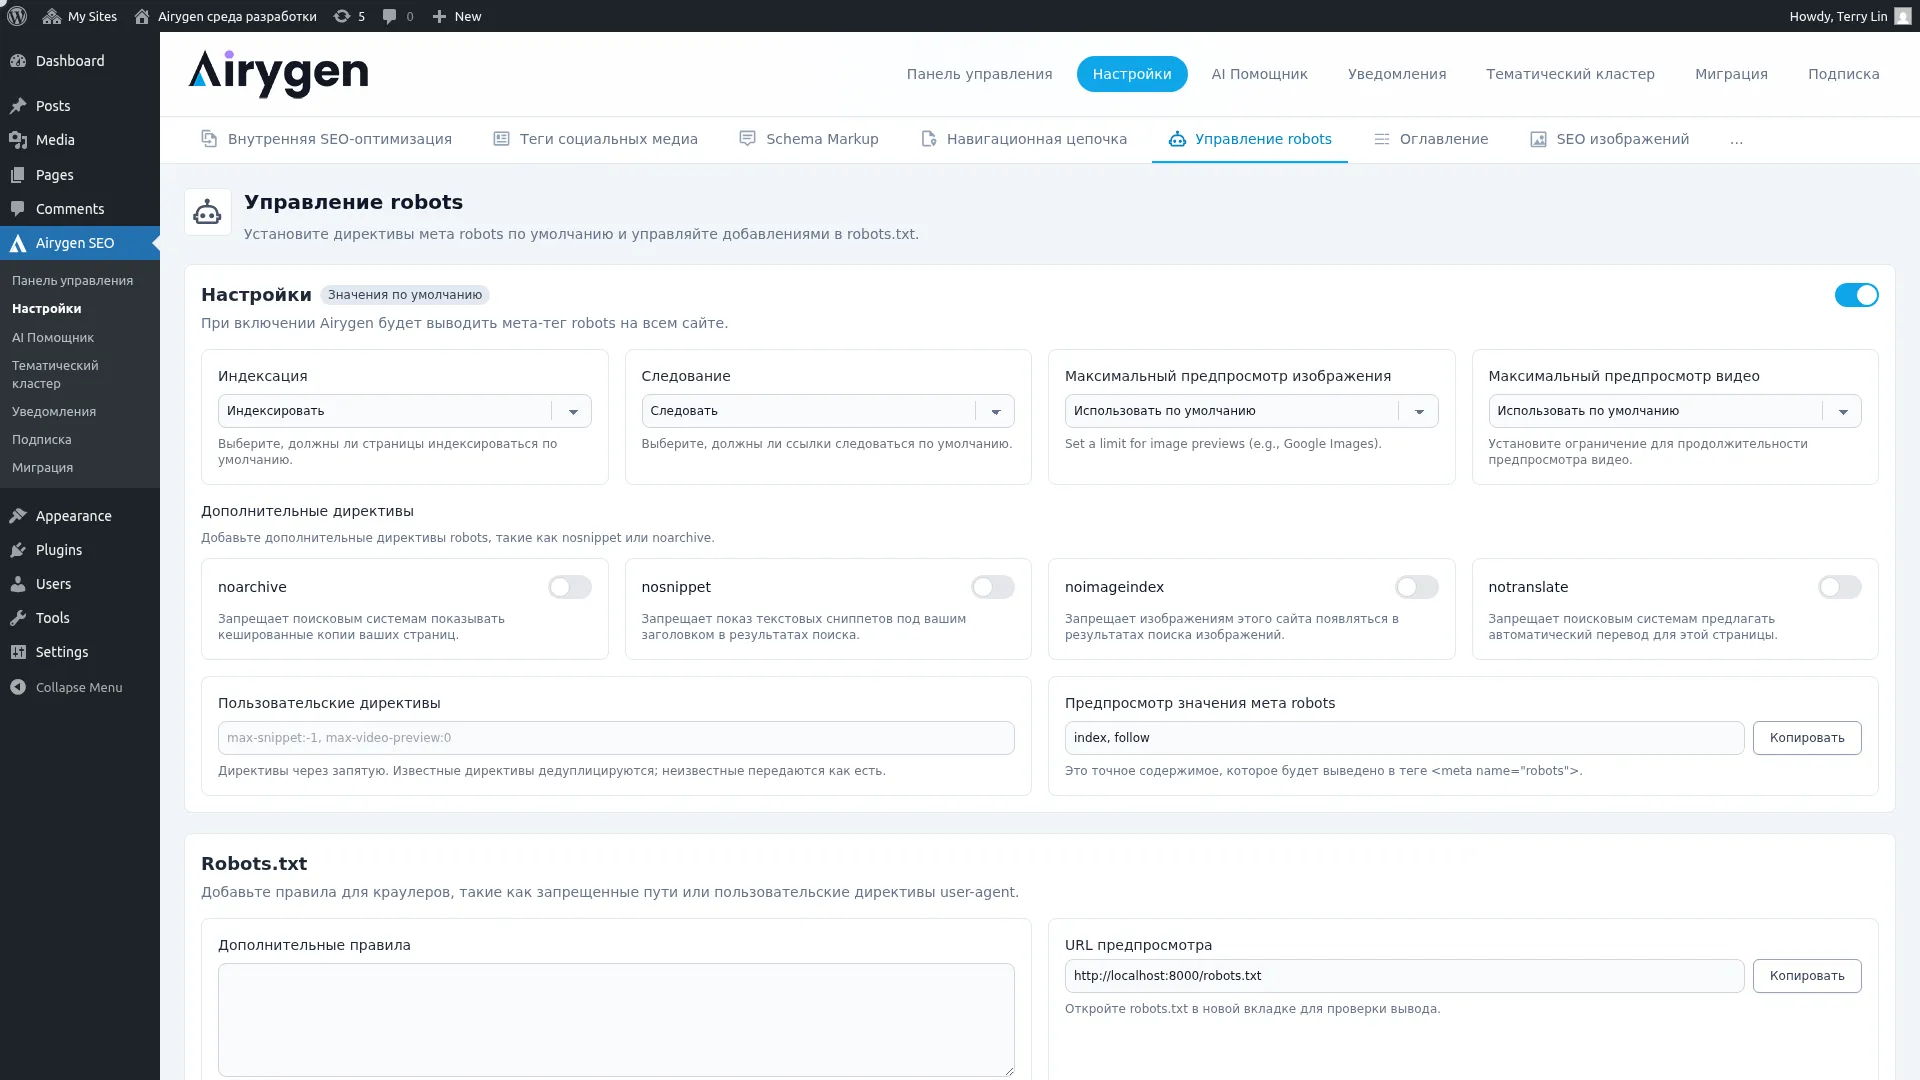Enable the noarchive directive toggle
The height and width of the screenshot is (1080, 1920).
(570, 587)
